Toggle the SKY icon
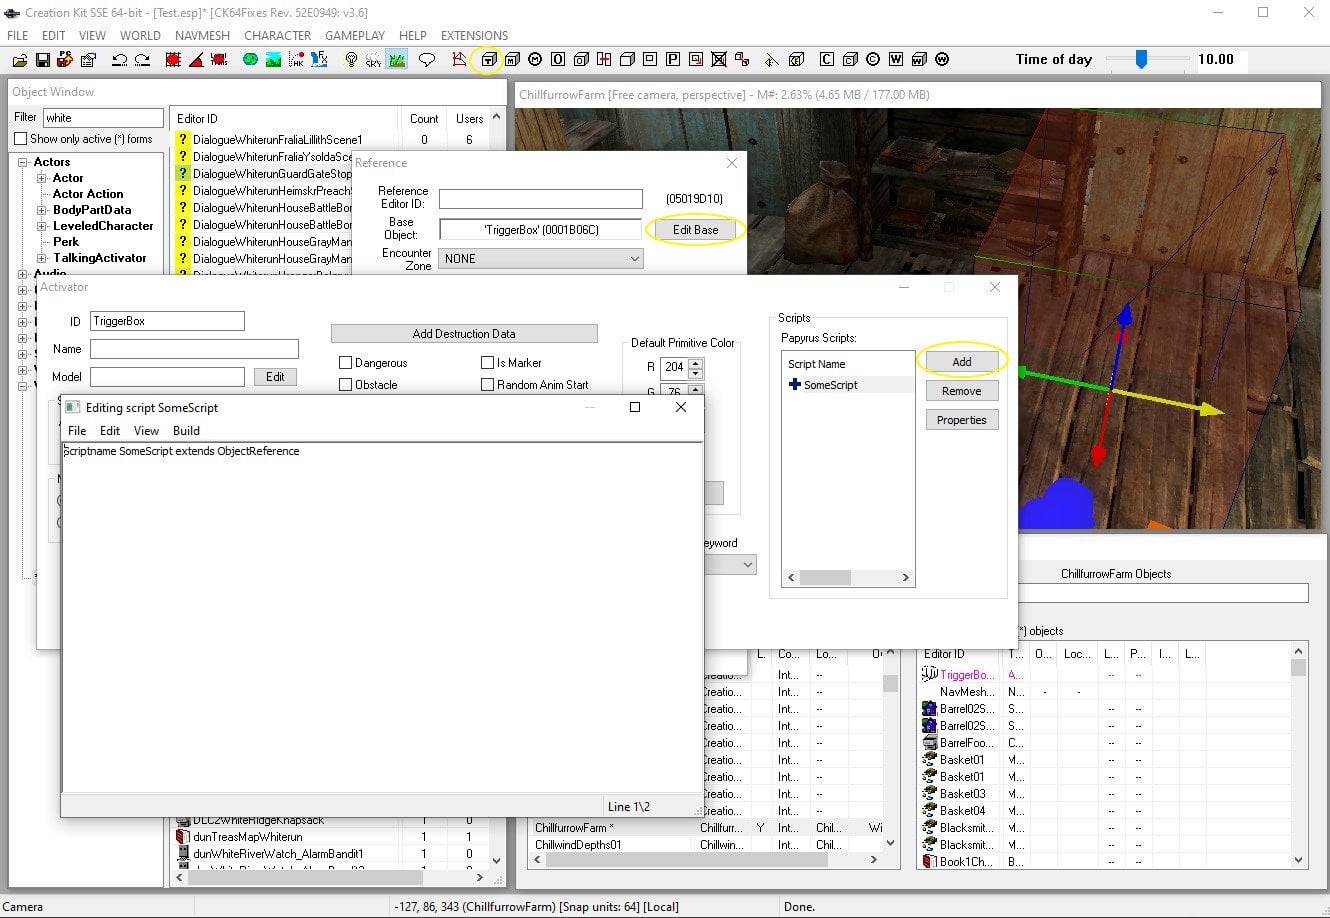1330x918 pixels. tap(373, 60)
